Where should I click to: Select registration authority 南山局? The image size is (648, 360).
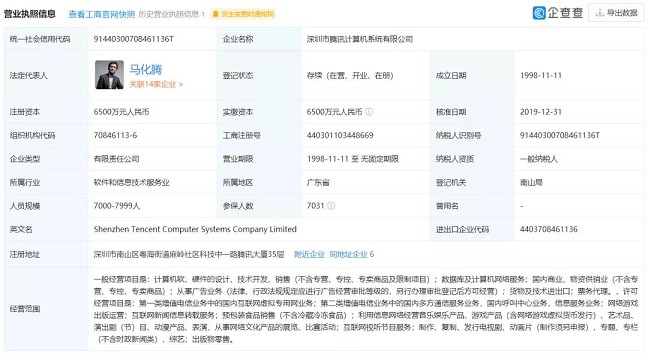pyautogui.click(x=531, y=182)
